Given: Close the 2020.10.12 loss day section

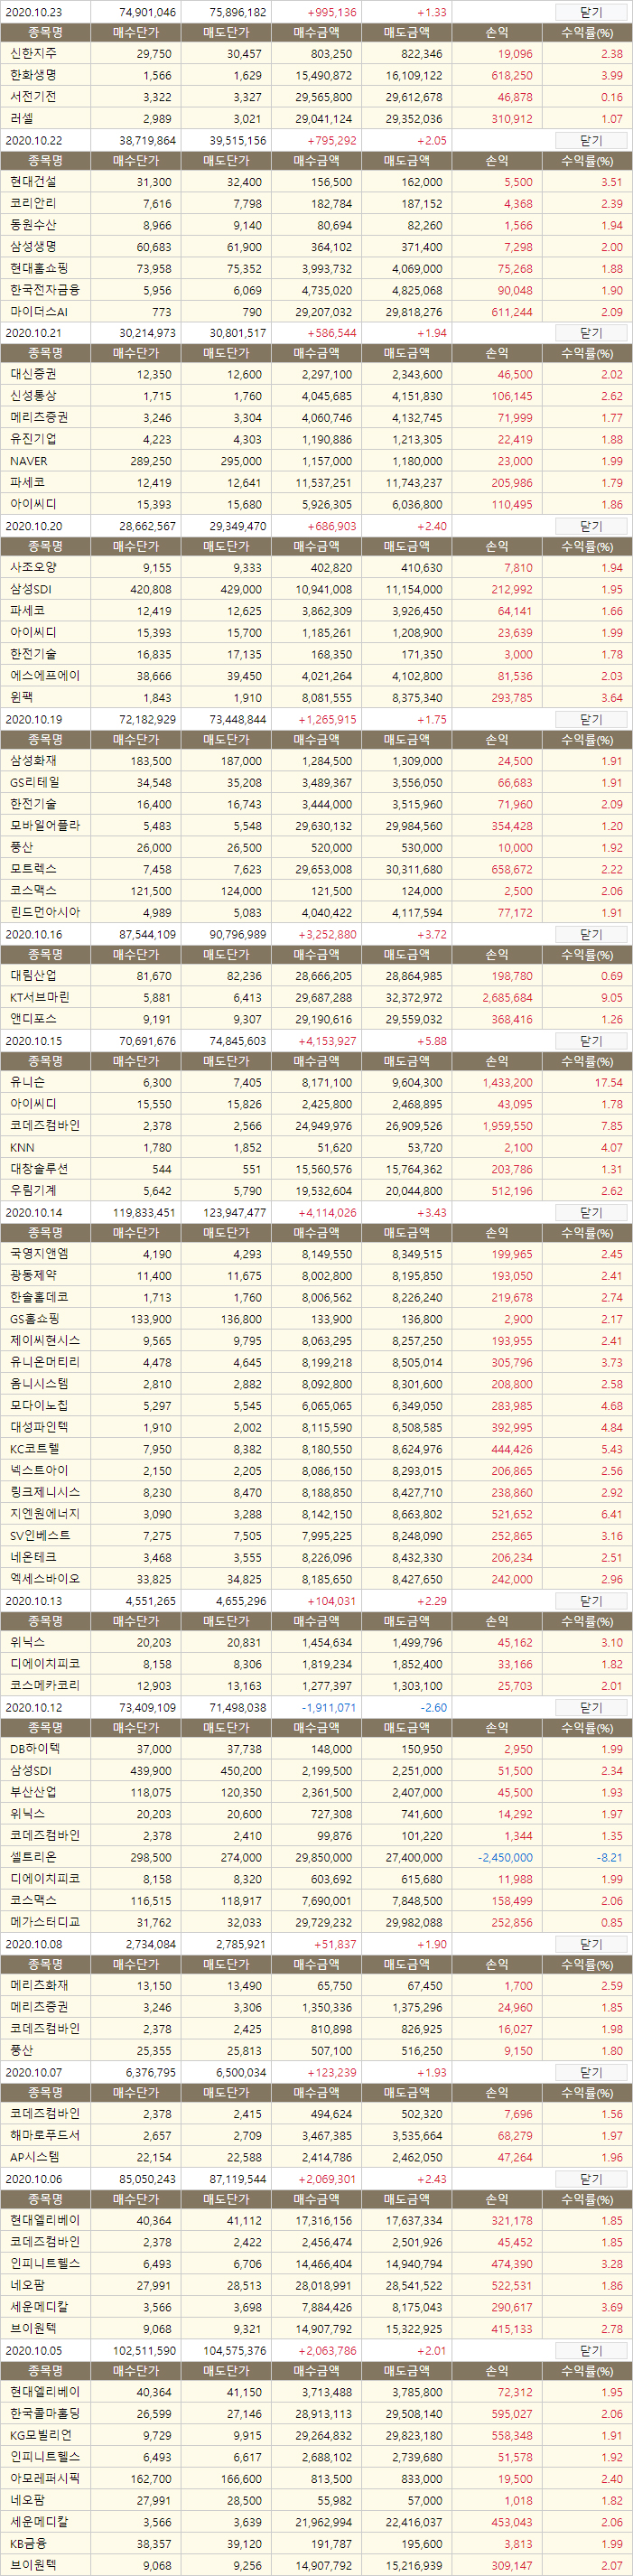Looking at the screenshot, I should pyautogui.click(x=591, y=1708).
